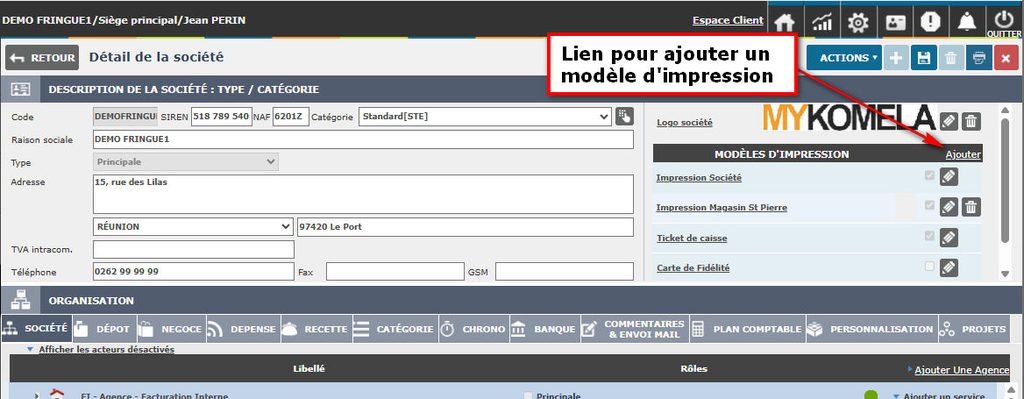1024x399 pixels.
Task: Open the statistics chart icon
Action: 822,22
